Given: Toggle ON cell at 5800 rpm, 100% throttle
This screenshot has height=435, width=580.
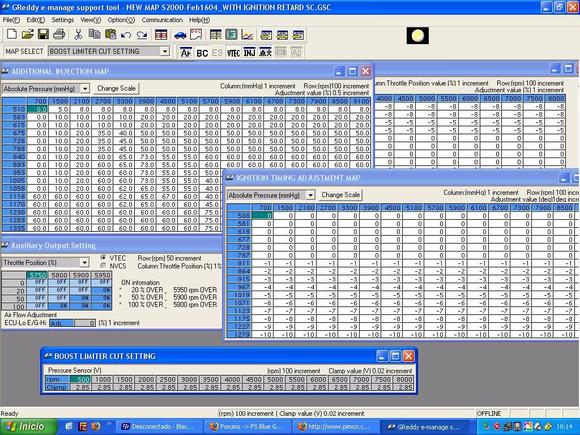Looking at the screenshot, I should [x=59, y=306].
